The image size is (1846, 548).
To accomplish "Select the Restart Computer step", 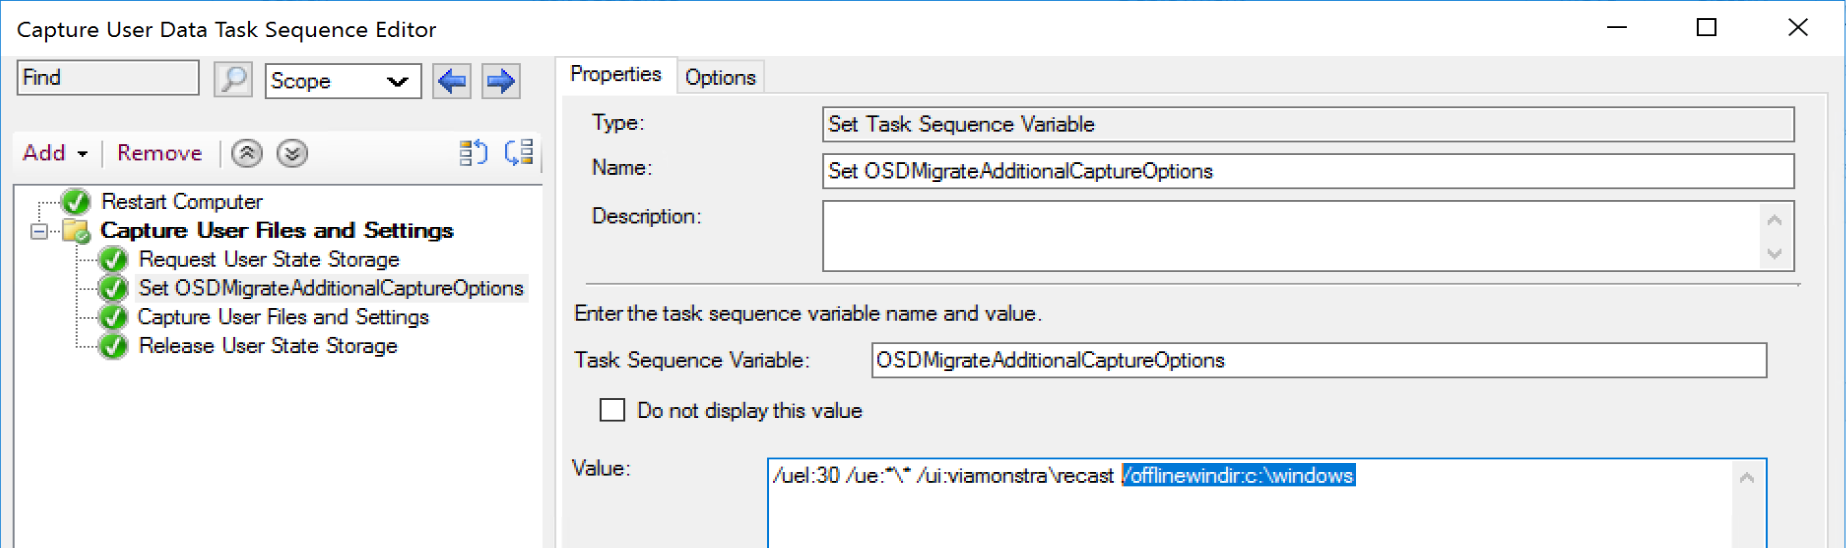I will click(x=181, y=202).
